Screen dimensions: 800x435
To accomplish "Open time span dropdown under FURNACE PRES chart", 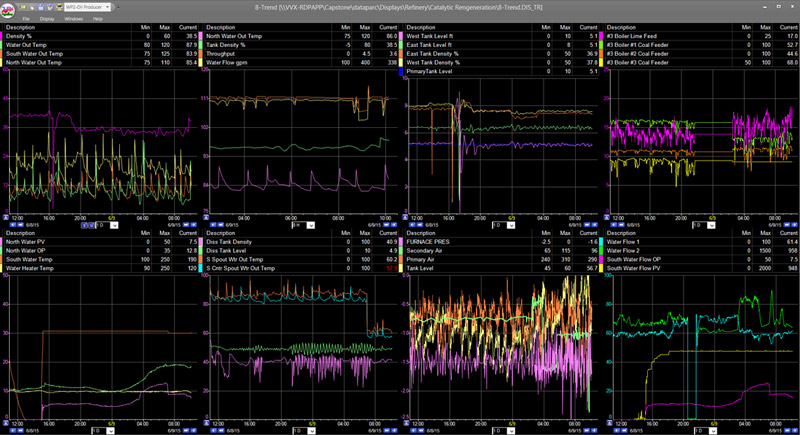I will 511,430.
